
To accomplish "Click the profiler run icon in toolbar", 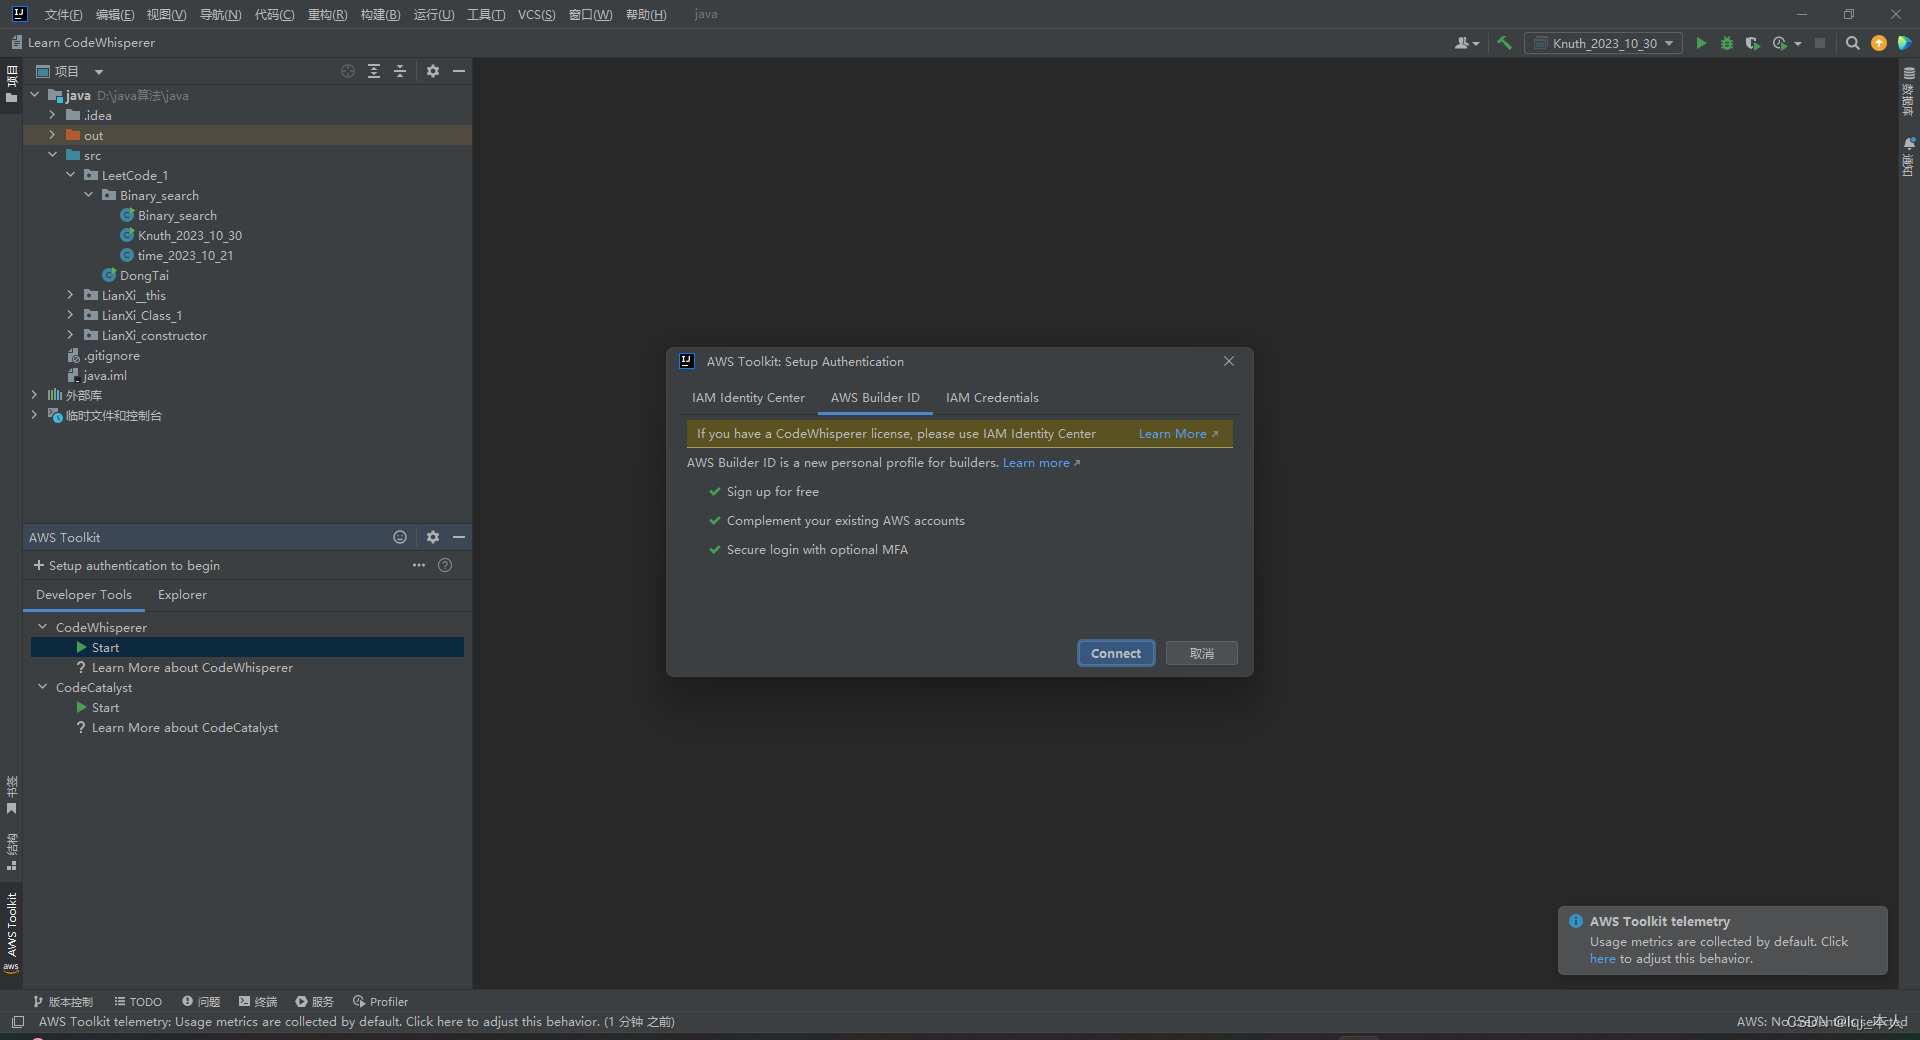I will (1779, 43).
